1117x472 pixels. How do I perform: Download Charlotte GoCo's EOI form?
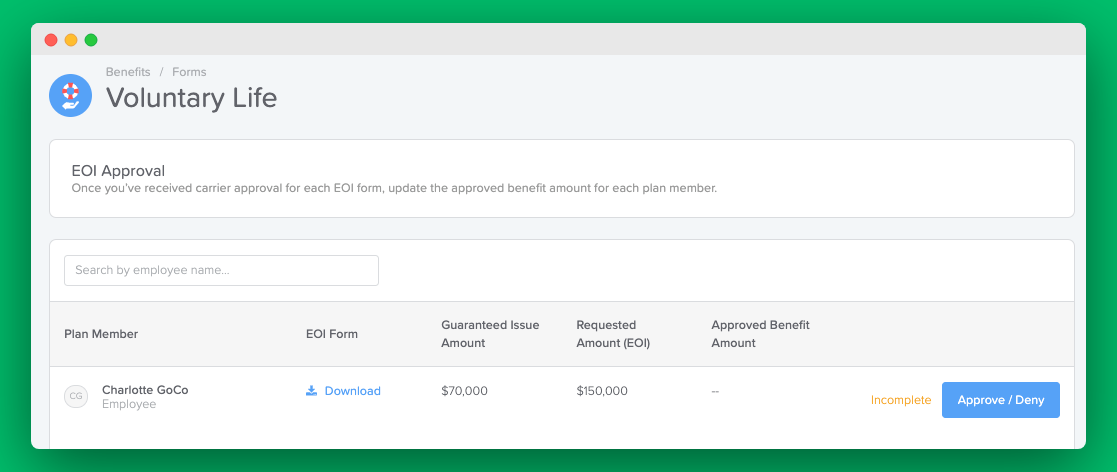343,391
